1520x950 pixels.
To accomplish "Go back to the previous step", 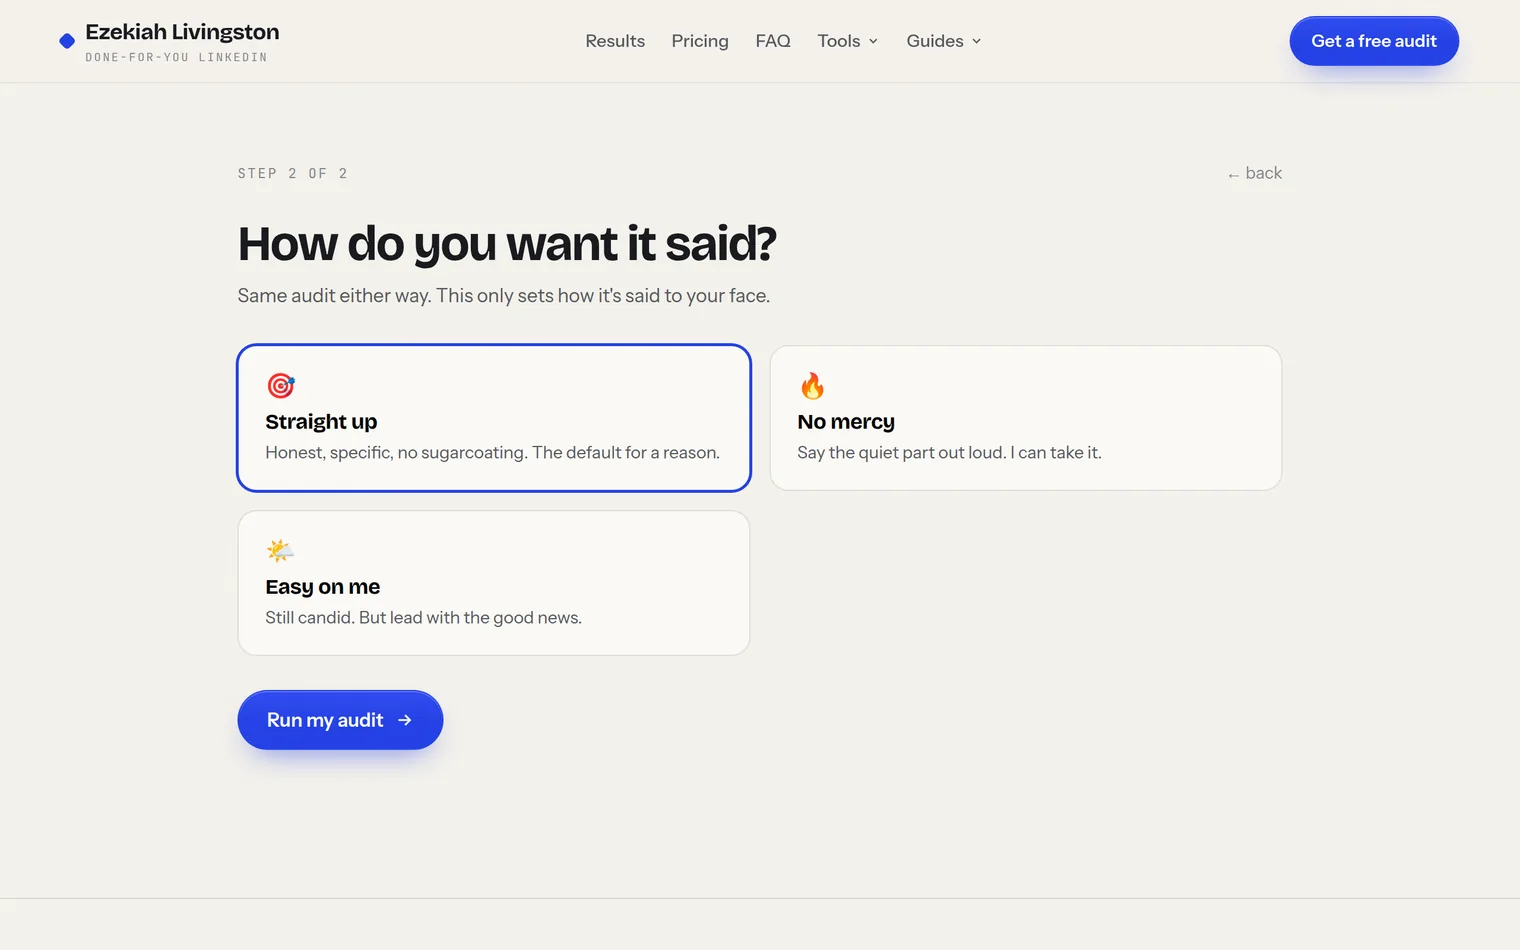I will pyautogui.click(x=1255, y=173).
